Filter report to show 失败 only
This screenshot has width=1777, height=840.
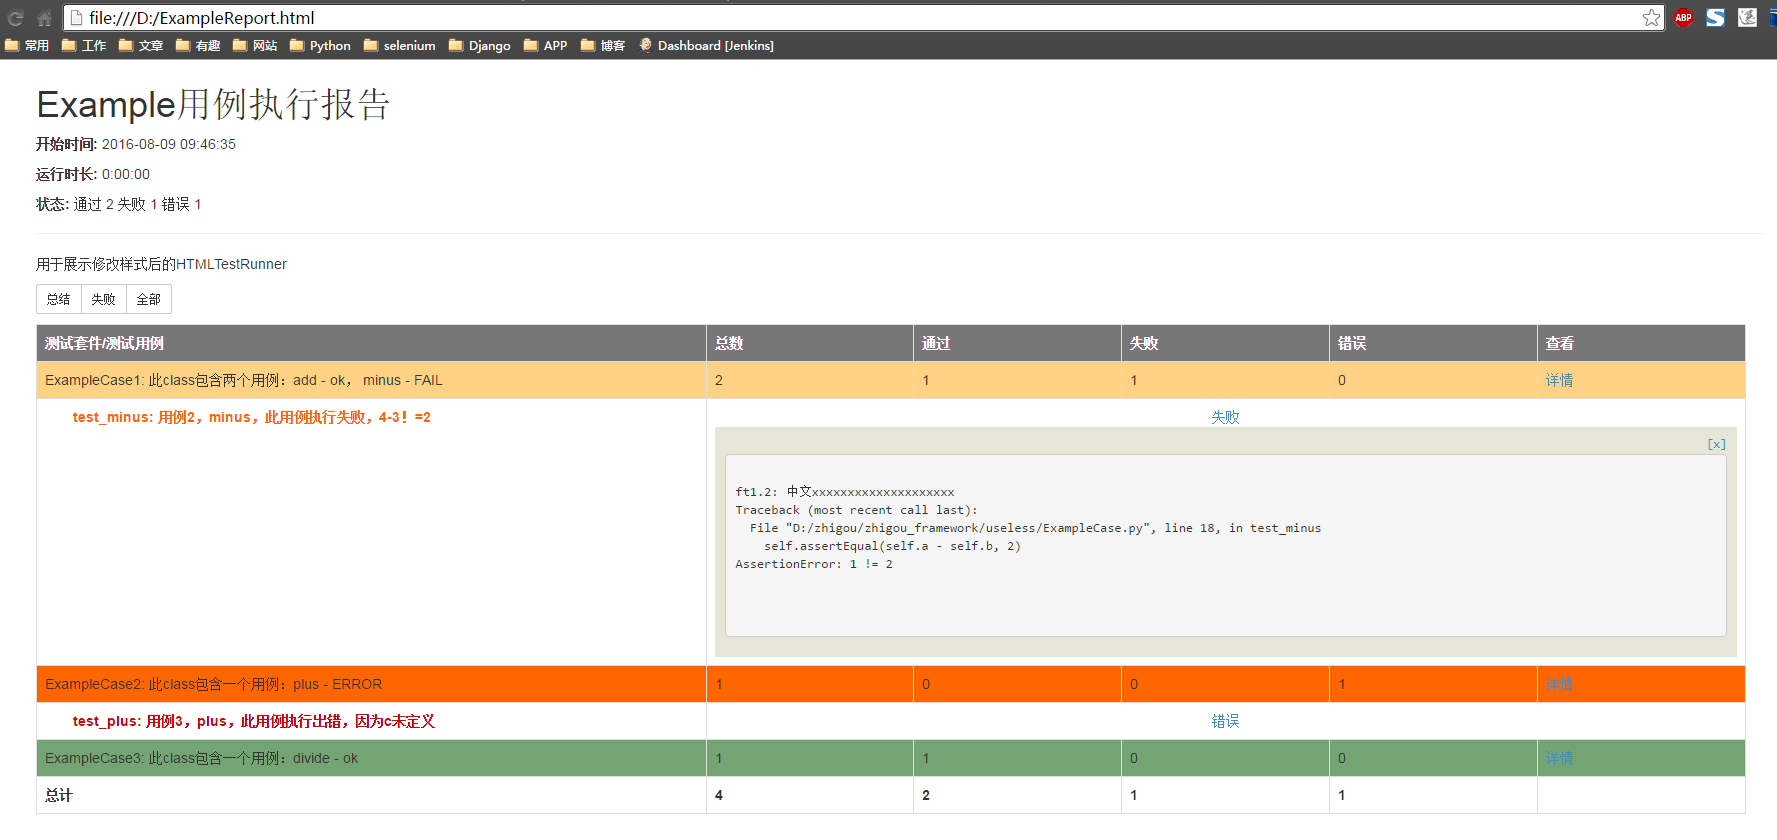104,299
